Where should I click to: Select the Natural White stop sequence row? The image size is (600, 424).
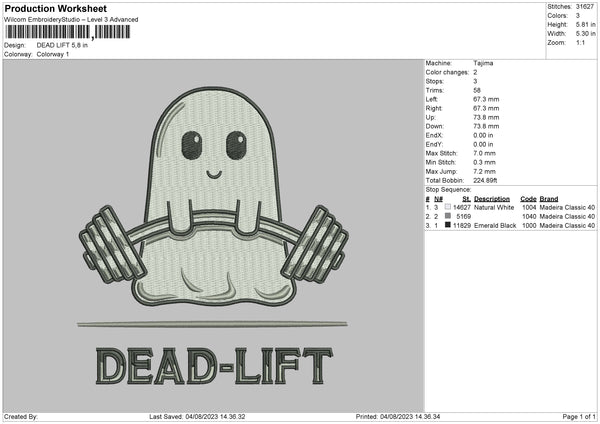(x=510, y=206)
